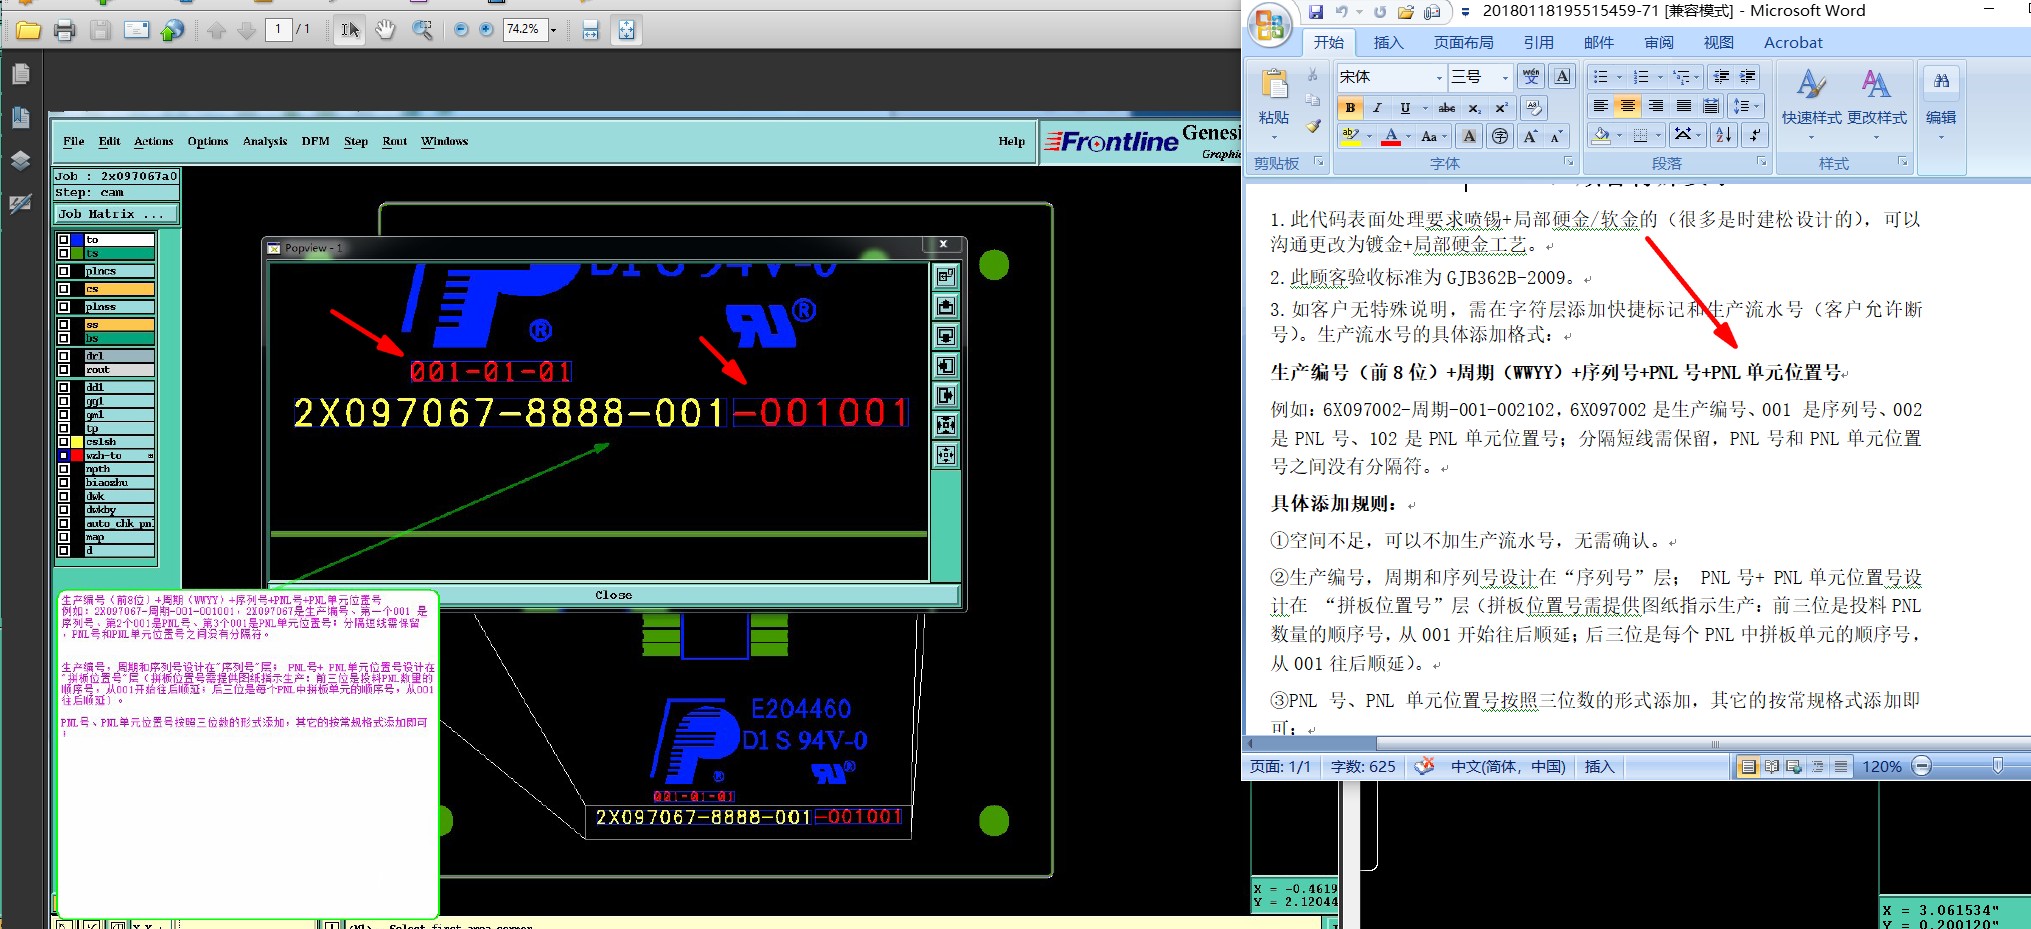Activate the hand pan tool
2031x929 pixels.
click(386, 30)
